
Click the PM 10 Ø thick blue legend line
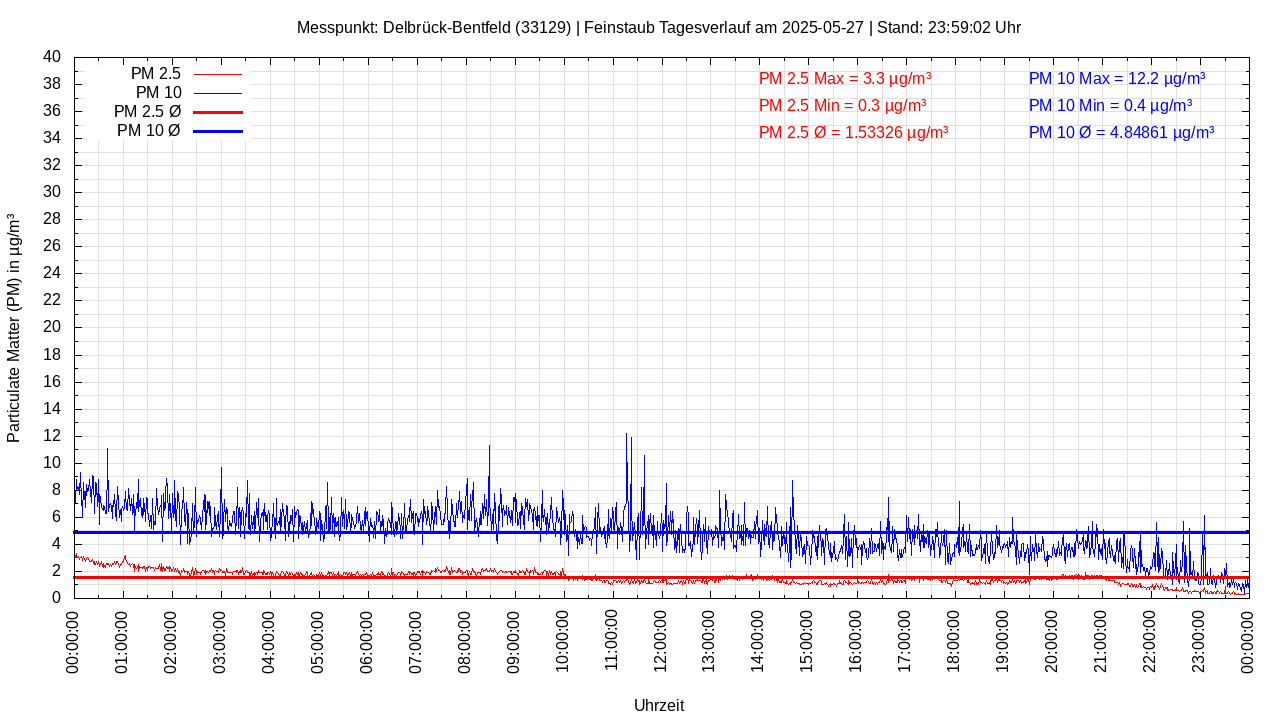tap(218, 131)
